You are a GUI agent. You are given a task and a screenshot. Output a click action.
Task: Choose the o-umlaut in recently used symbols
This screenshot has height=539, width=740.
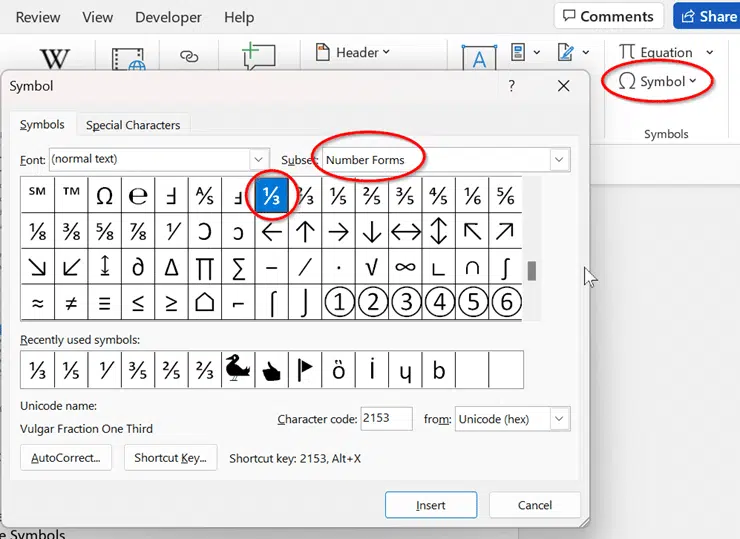pyautogui.click(x=338, y=370)
